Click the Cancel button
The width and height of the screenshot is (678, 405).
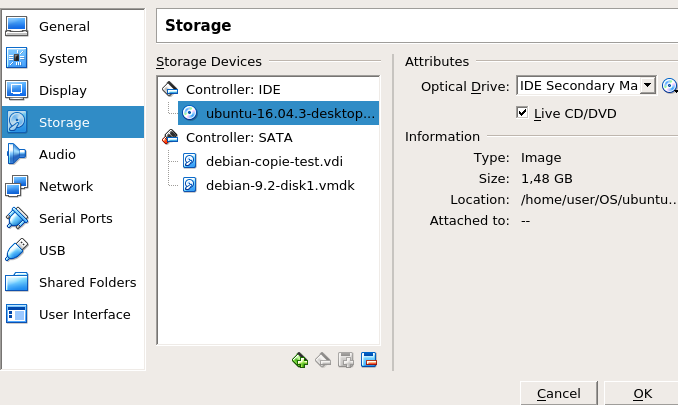click(559, 393)
